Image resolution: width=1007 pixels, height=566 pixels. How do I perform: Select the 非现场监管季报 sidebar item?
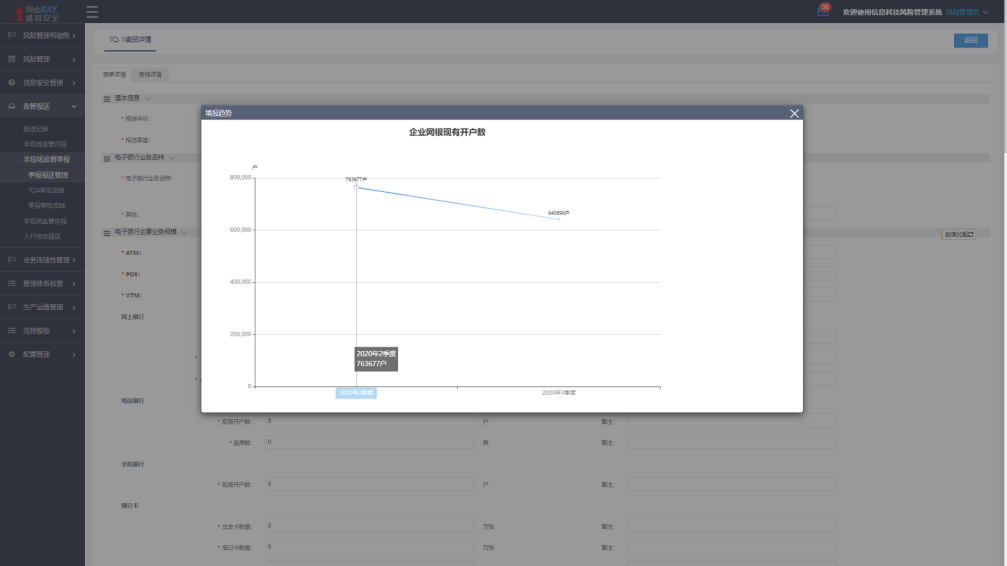point(47,159)
